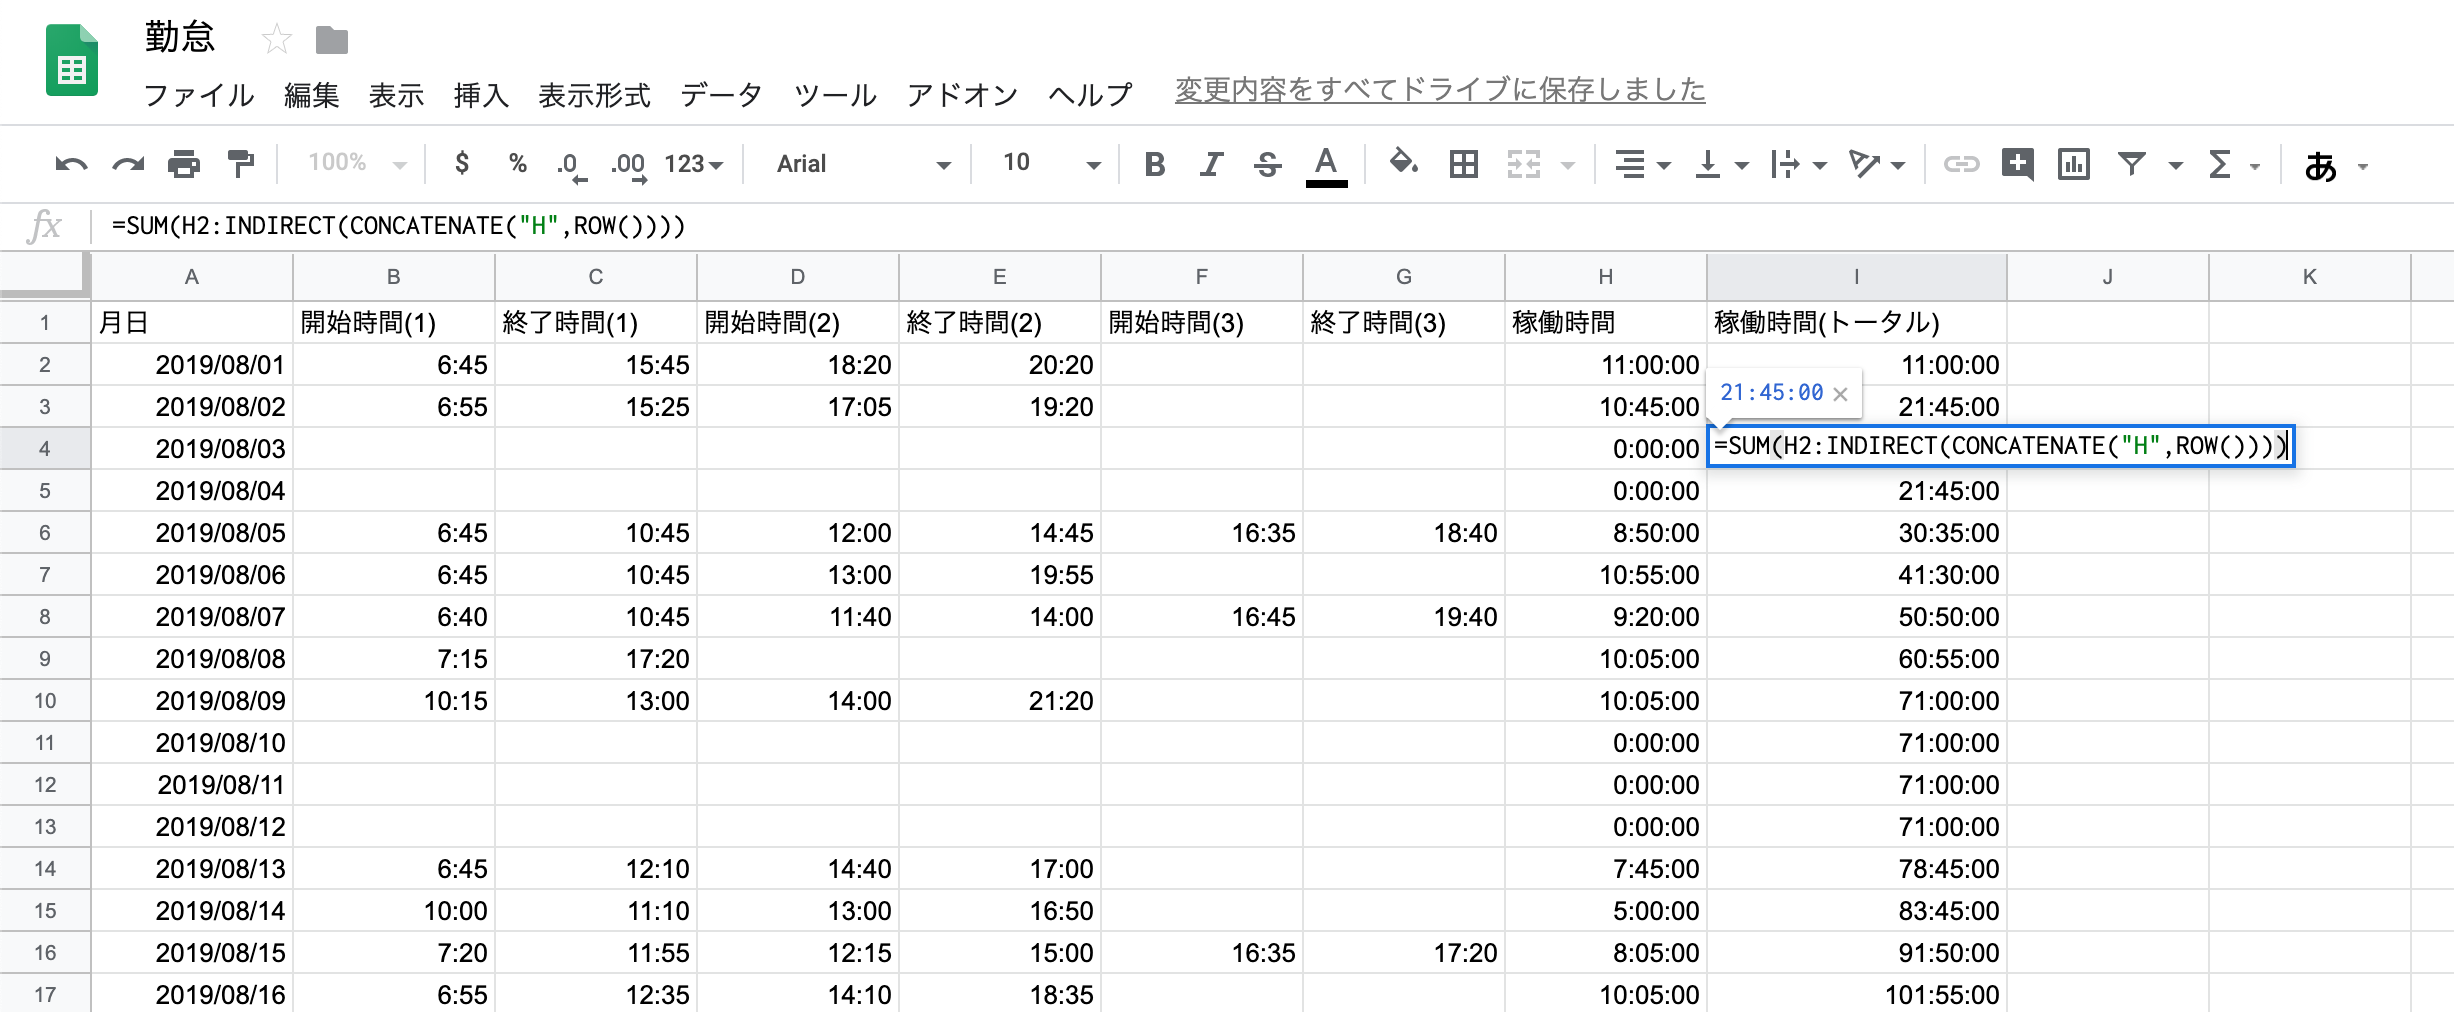
Task: Open the text rotation dropdown
Action: coord(1877,164)
